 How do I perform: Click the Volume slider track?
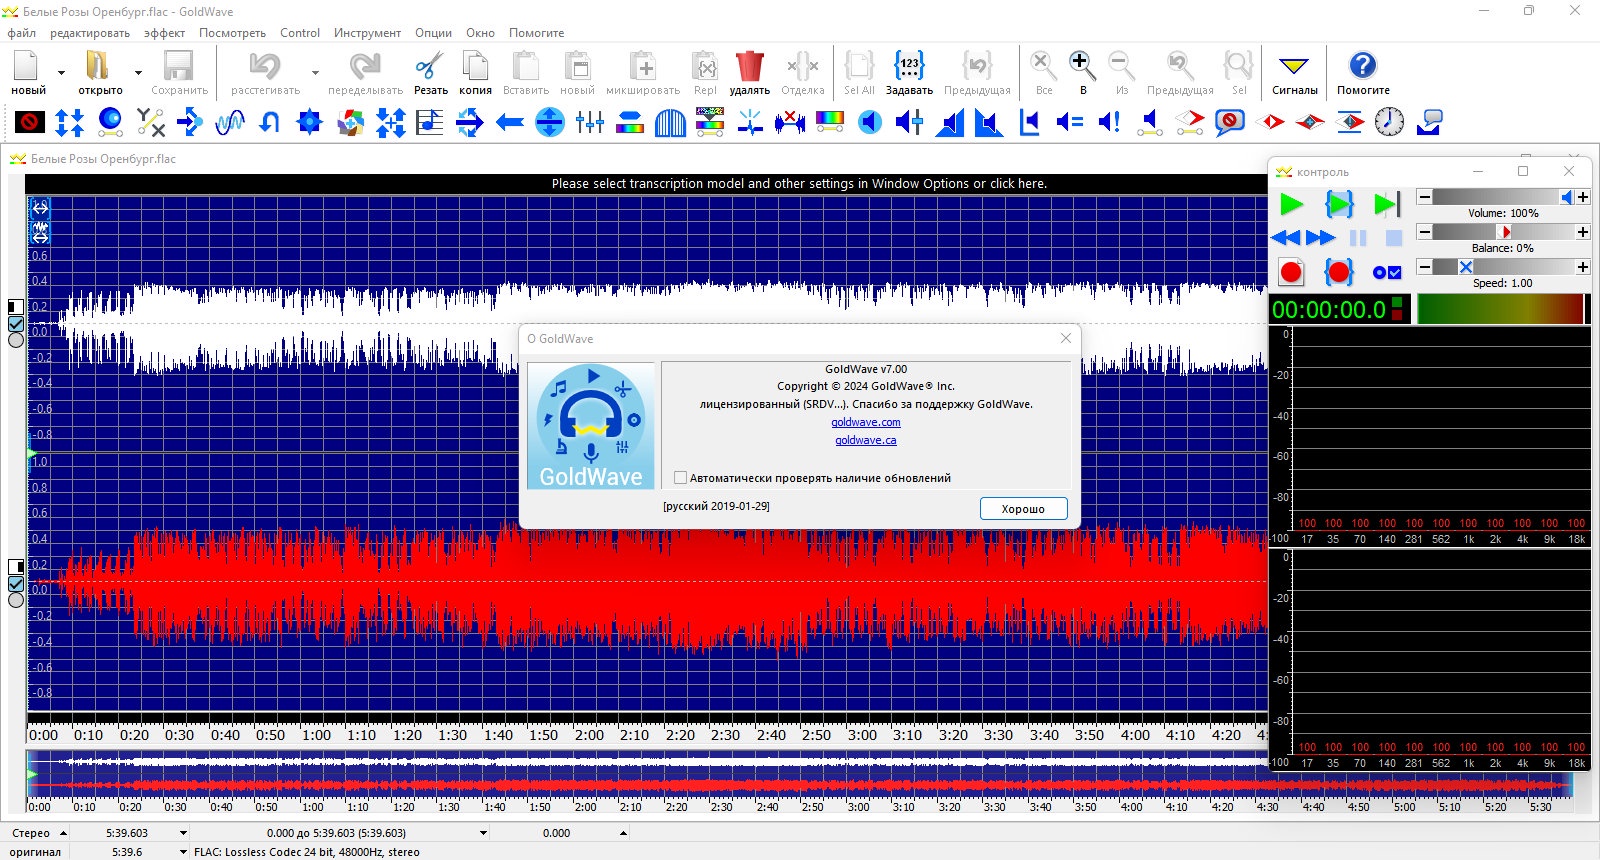(1495, 197)
